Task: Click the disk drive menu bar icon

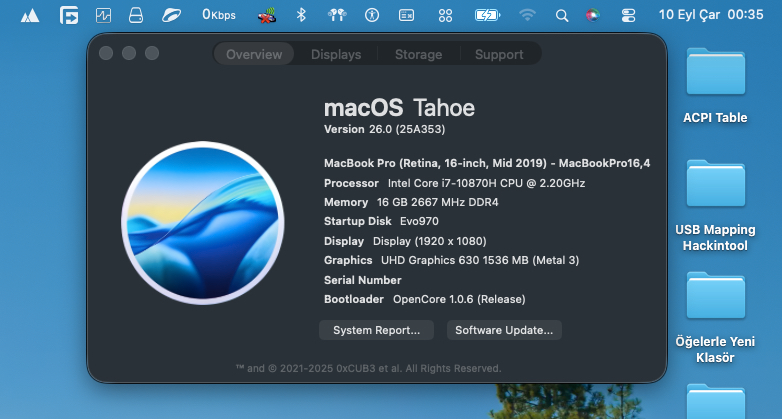Action: tap(136, 15)
